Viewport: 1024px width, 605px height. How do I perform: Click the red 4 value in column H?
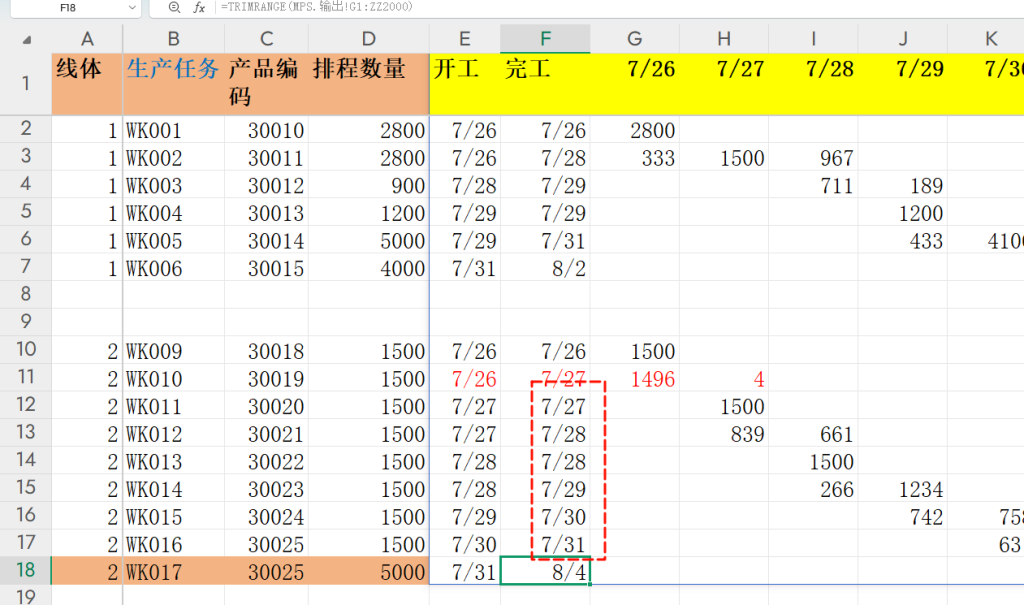point(724,378)
